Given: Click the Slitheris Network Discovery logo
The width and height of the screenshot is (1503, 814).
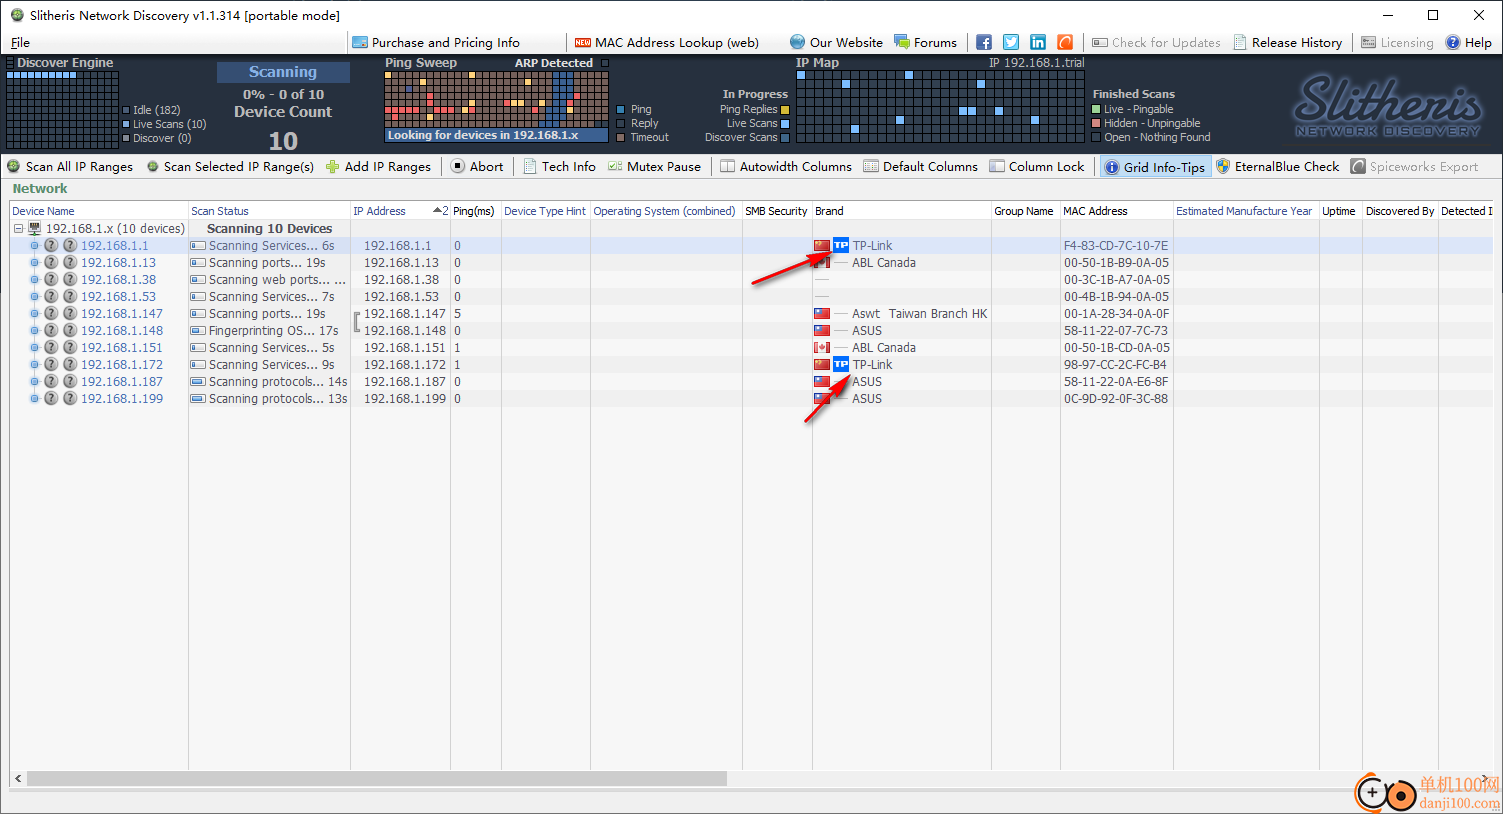Looking at the screenshot, I should [1388, 105].
